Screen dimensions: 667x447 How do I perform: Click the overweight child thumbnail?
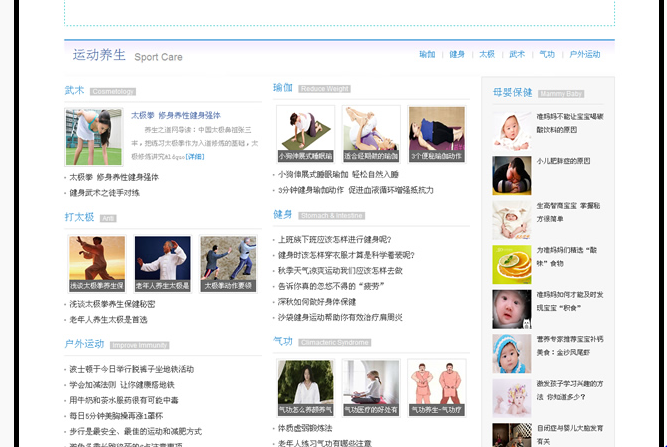point(512,175)
